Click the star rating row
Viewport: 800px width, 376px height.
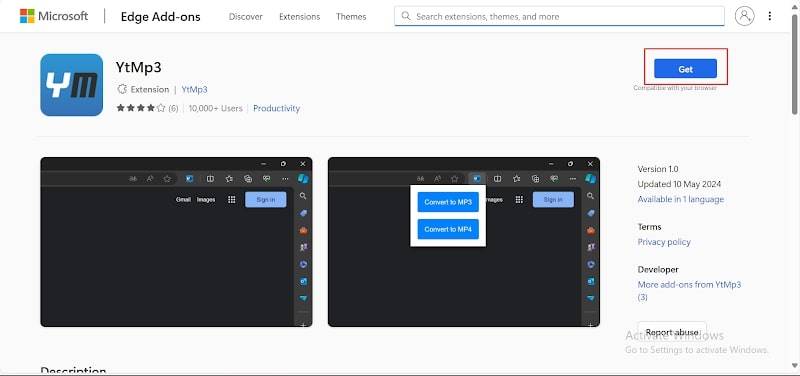tap(141, 108)
